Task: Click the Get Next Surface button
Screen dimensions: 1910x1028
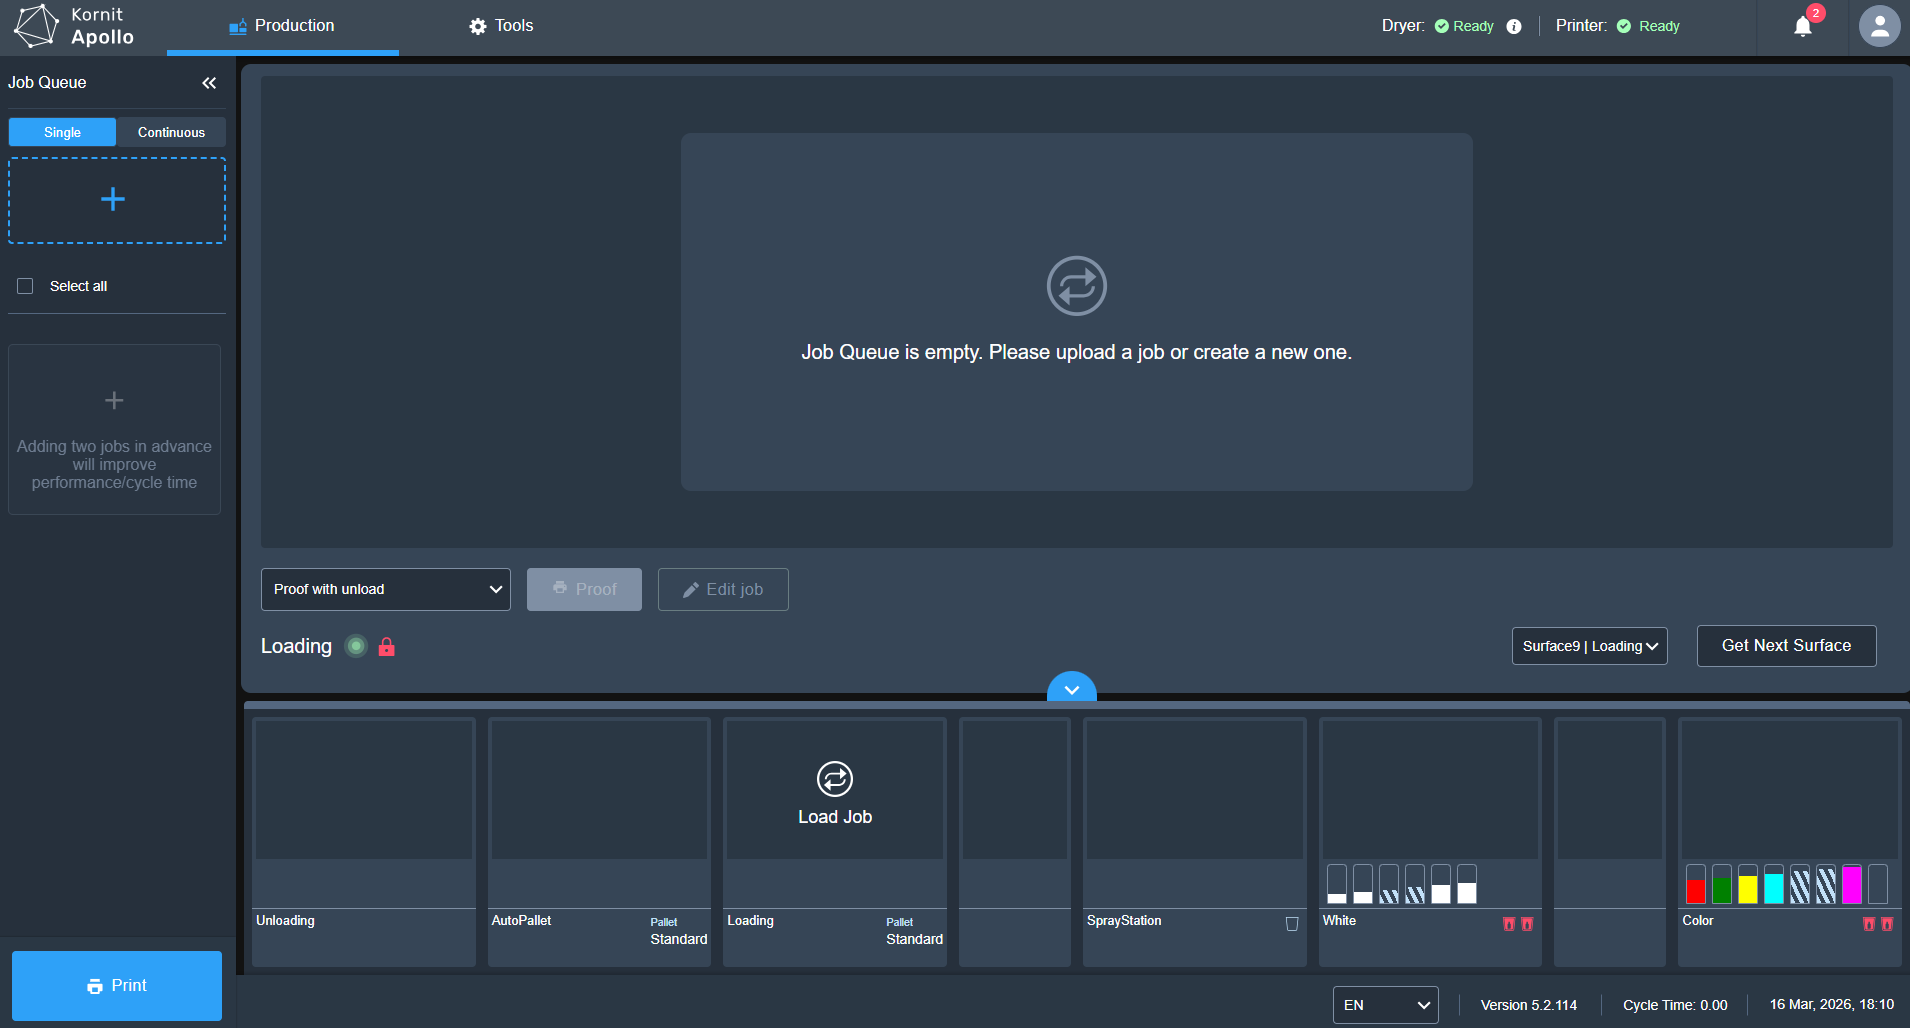Action: [x=1786, y=646]
